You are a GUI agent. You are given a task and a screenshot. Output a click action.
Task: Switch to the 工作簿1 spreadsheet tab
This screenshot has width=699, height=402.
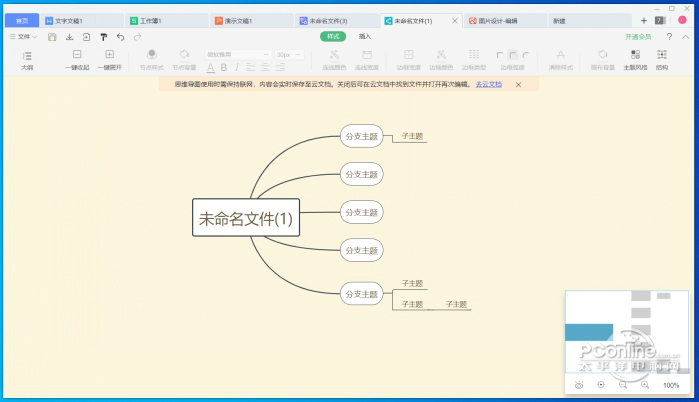click(167, 21)
